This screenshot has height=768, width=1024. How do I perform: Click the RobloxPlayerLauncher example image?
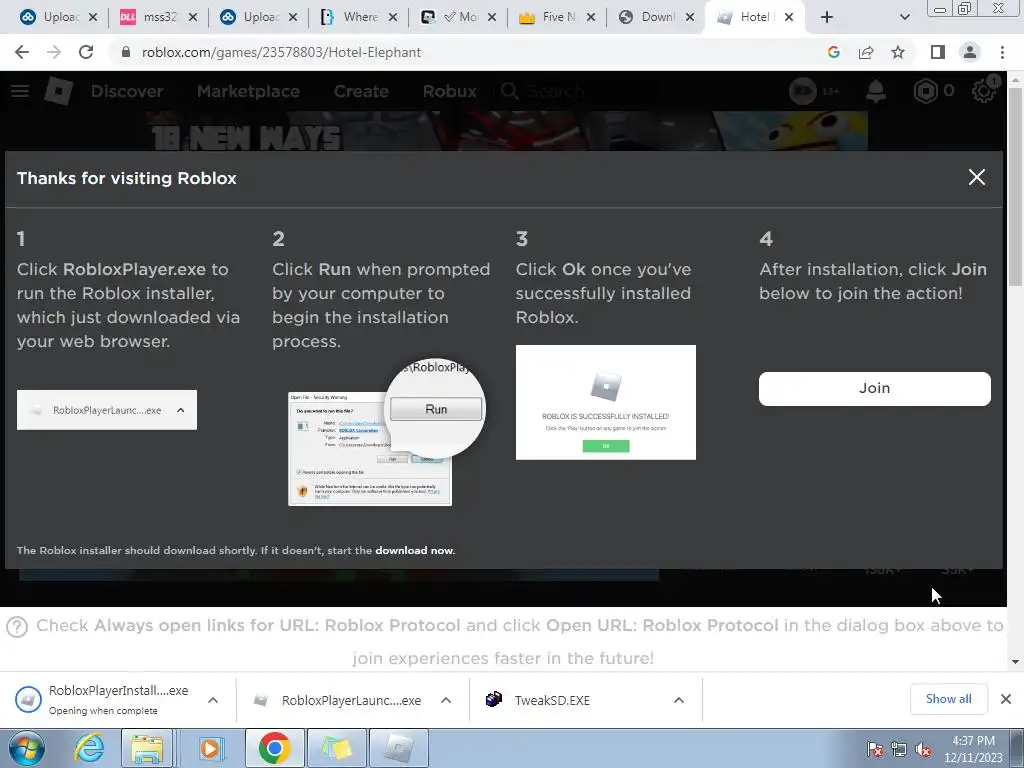tap(107, 410)
